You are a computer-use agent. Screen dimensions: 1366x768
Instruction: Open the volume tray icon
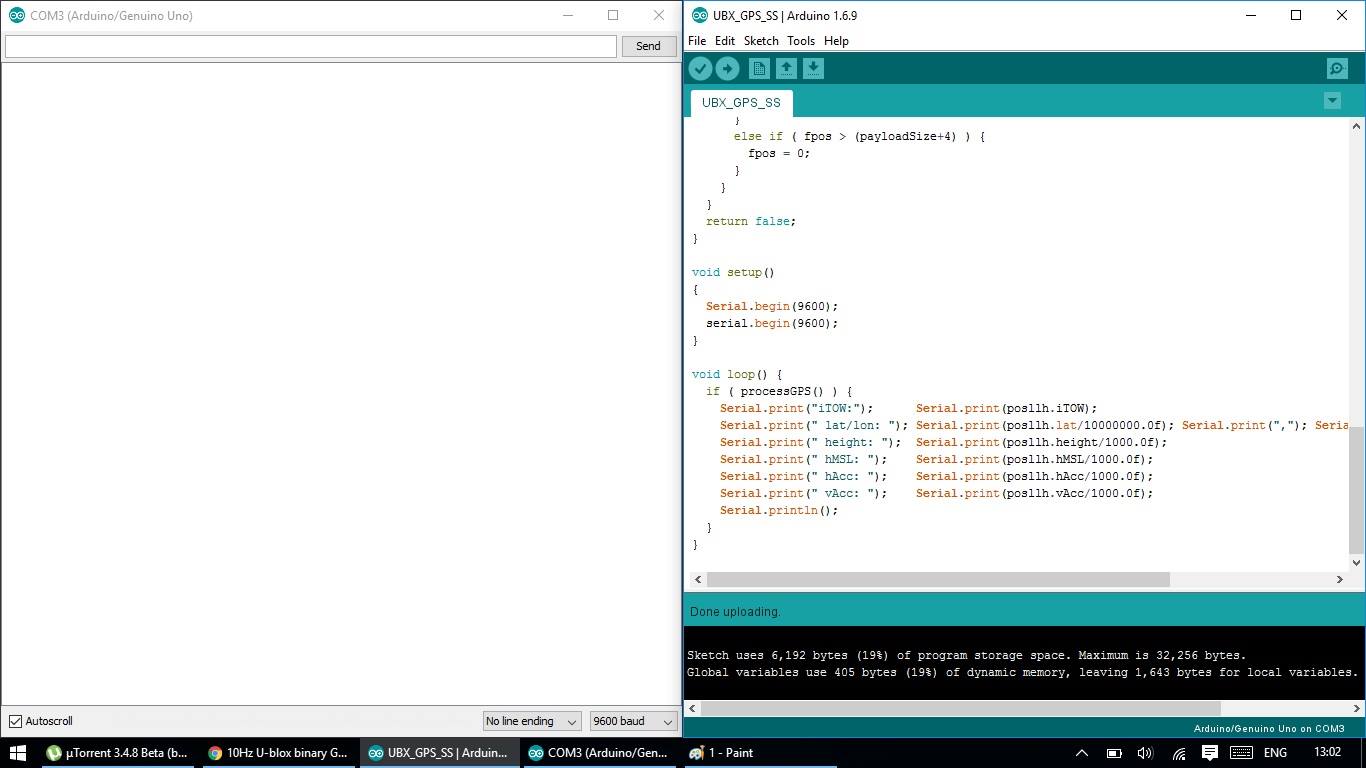point(1145,752)
